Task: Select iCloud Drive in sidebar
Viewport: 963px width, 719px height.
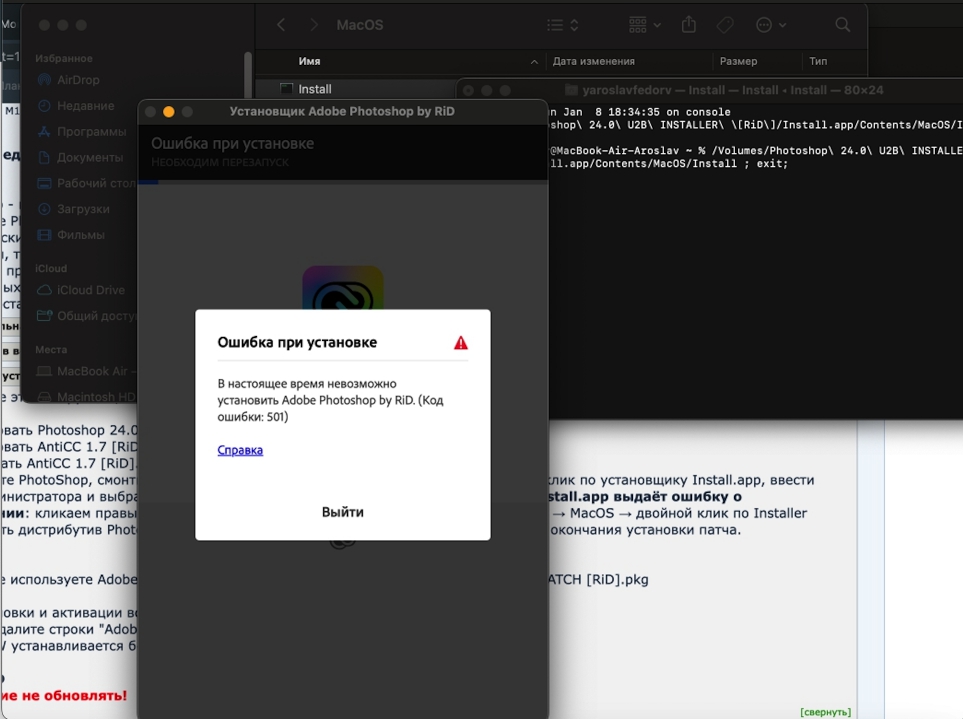Action: coord(90,290)
